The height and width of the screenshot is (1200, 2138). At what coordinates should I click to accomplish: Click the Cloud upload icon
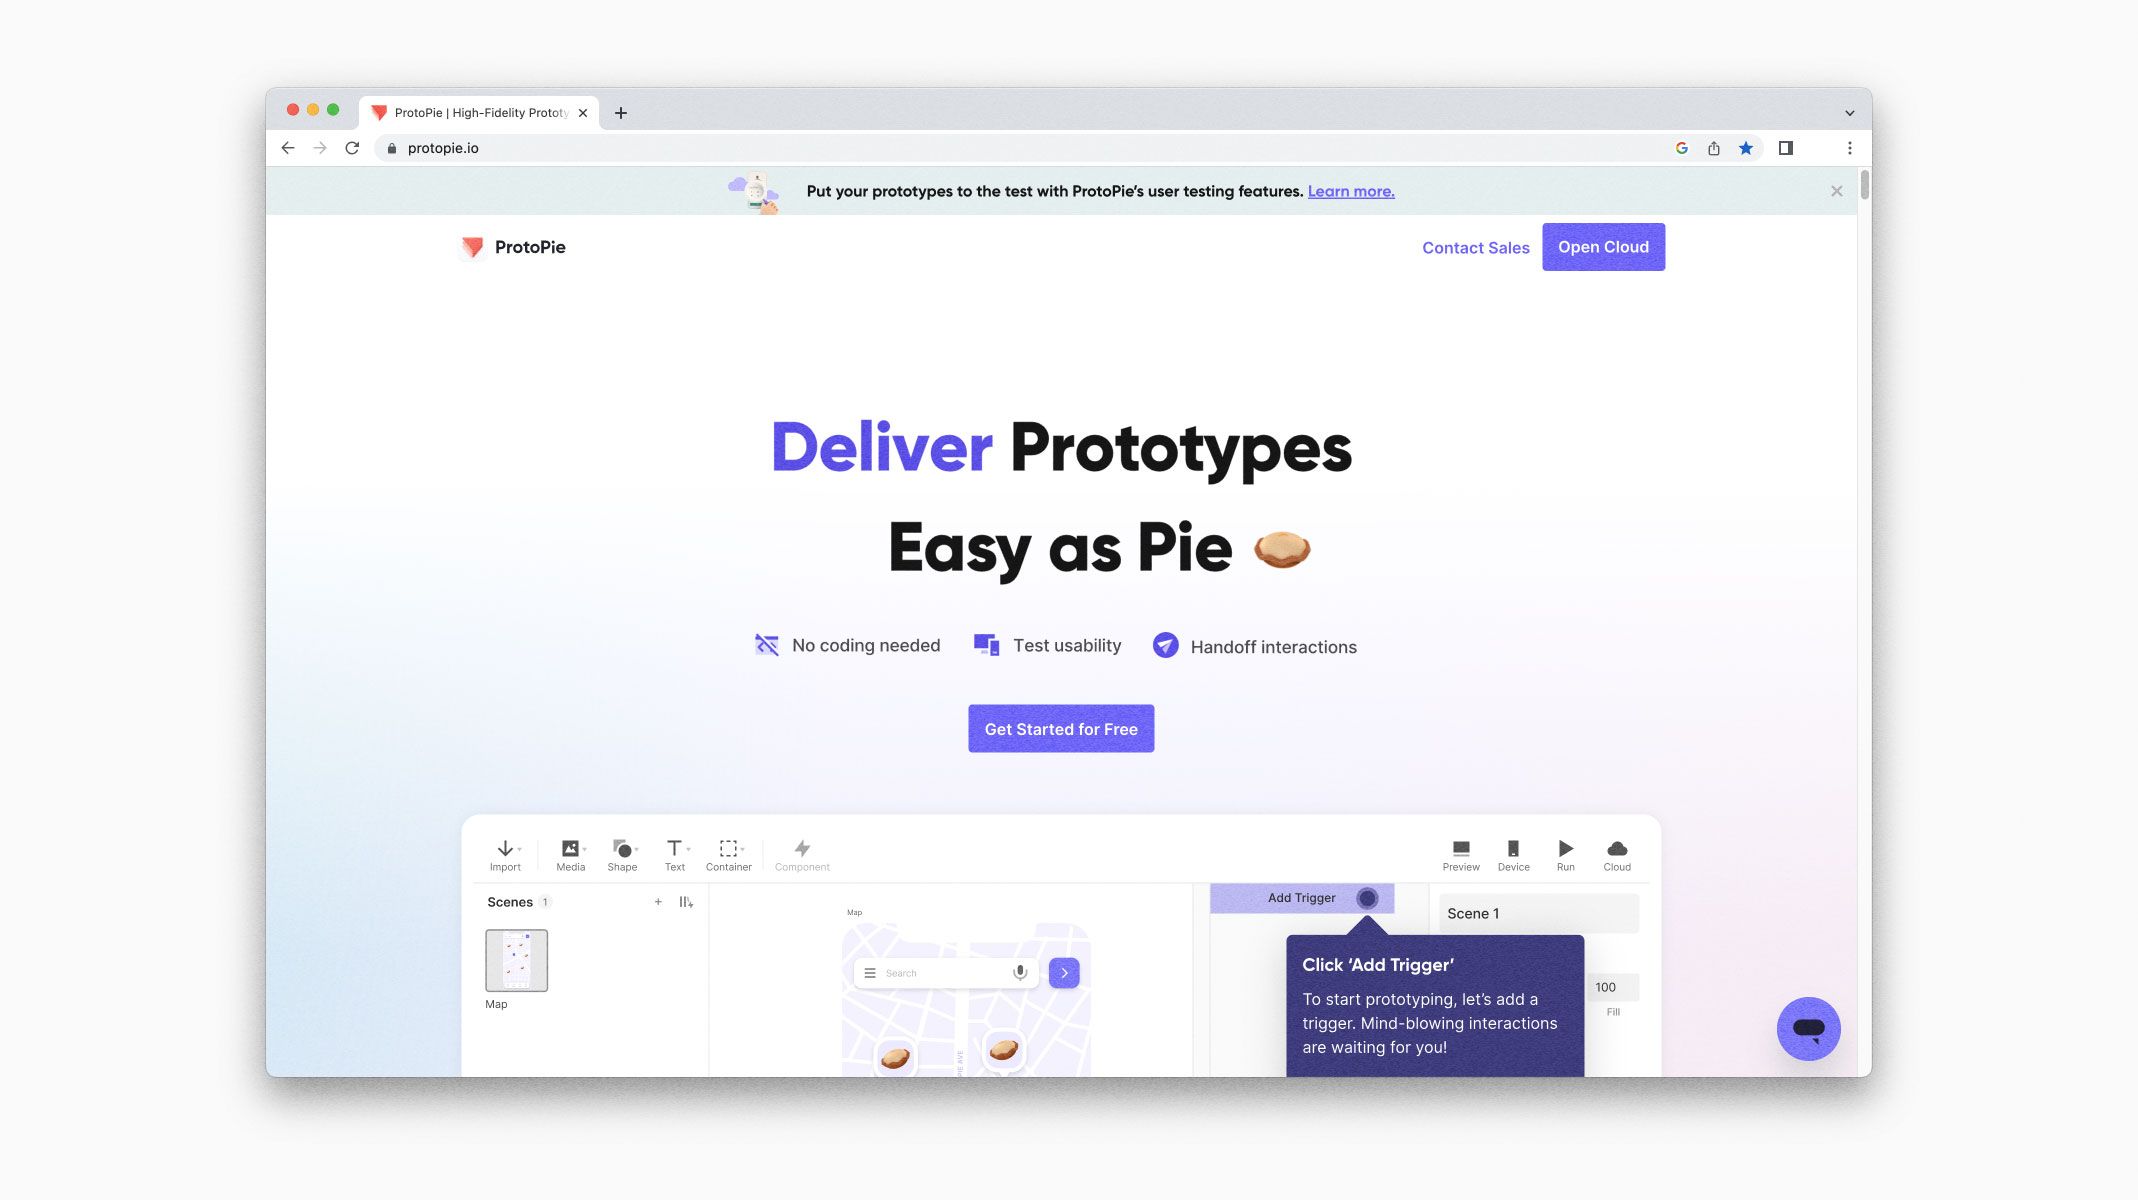[1615, 849]
